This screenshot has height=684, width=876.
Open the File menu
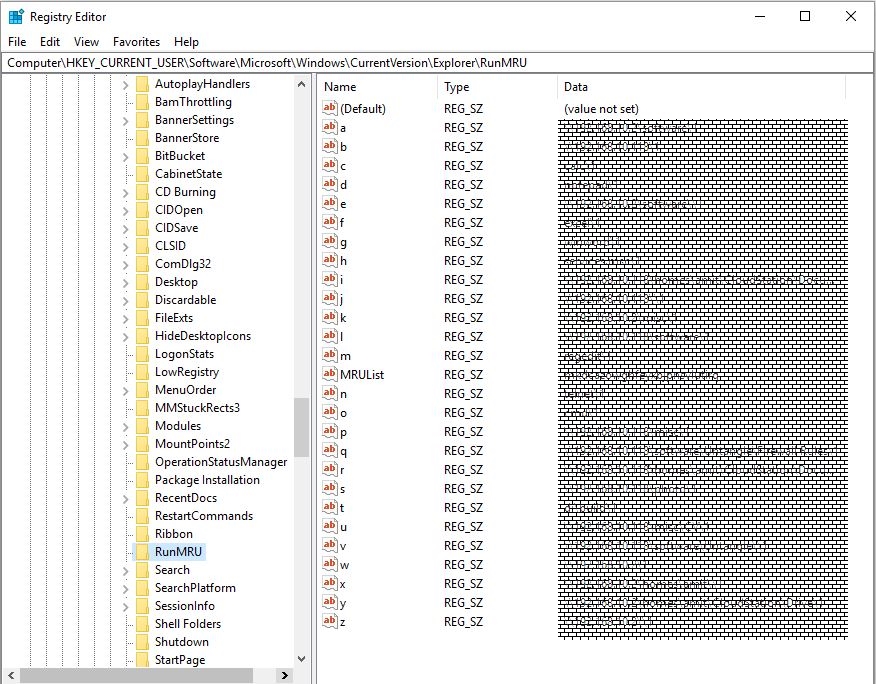pyautogui.click(x=17, y=42)
